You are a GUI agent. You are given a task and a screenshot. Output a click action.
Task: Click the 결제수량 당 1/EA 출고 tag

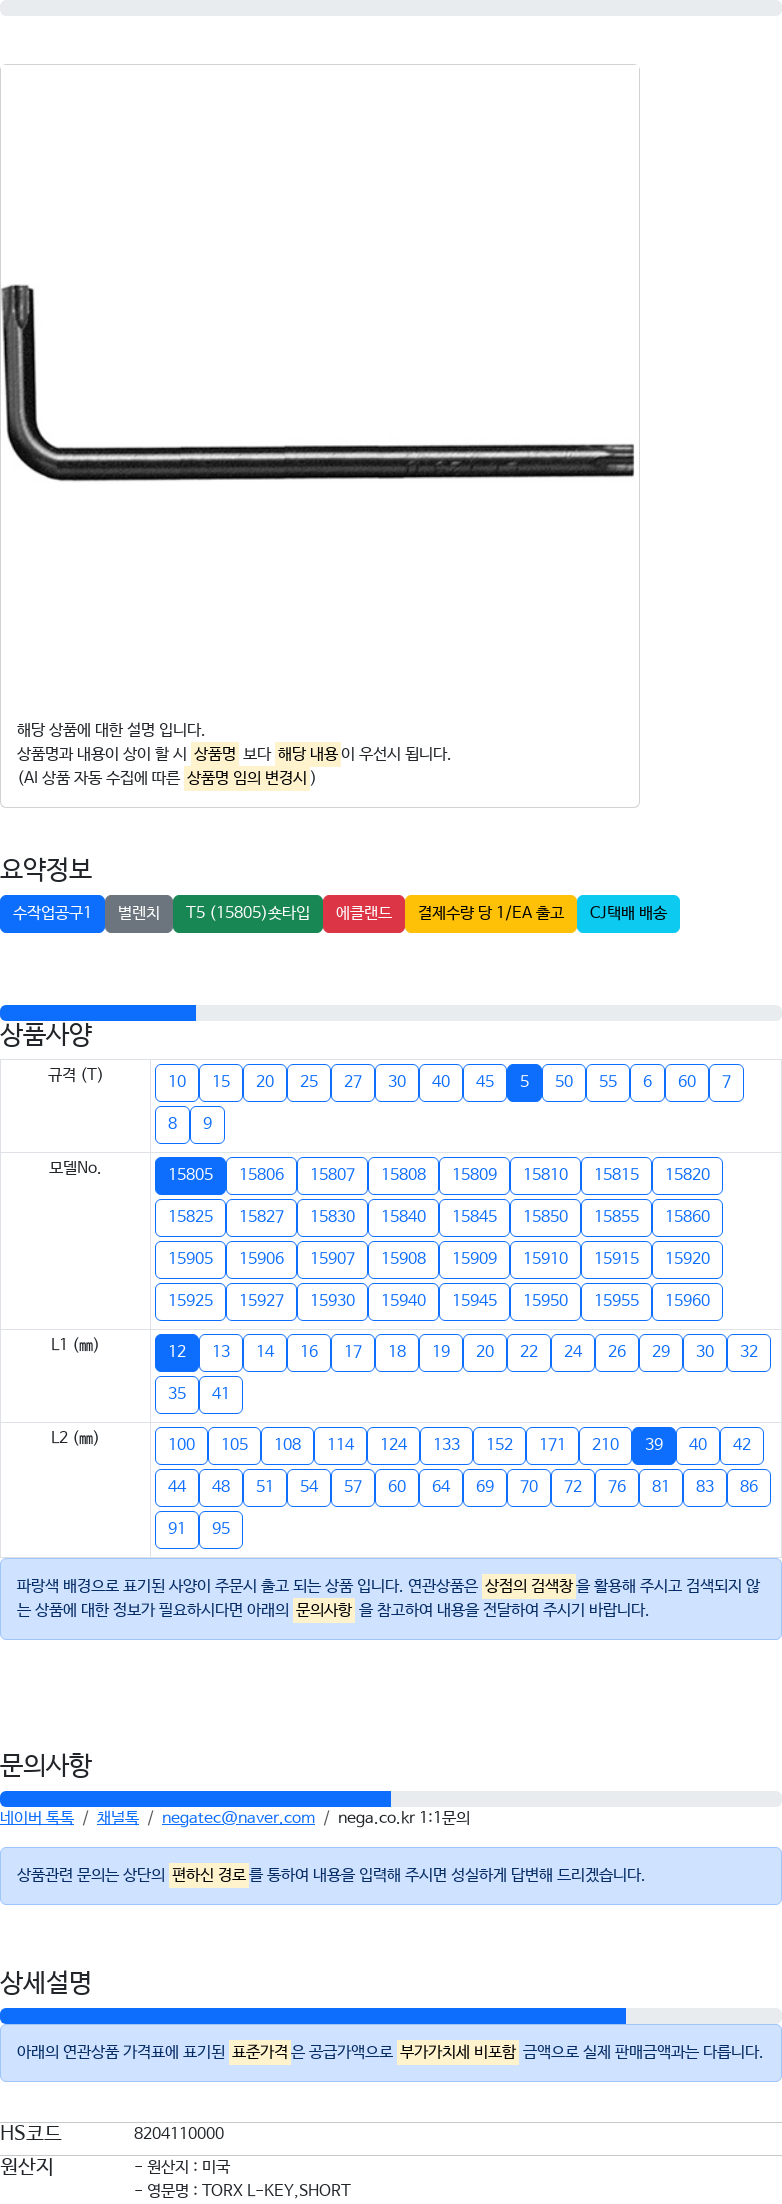(x=491, y=914)
